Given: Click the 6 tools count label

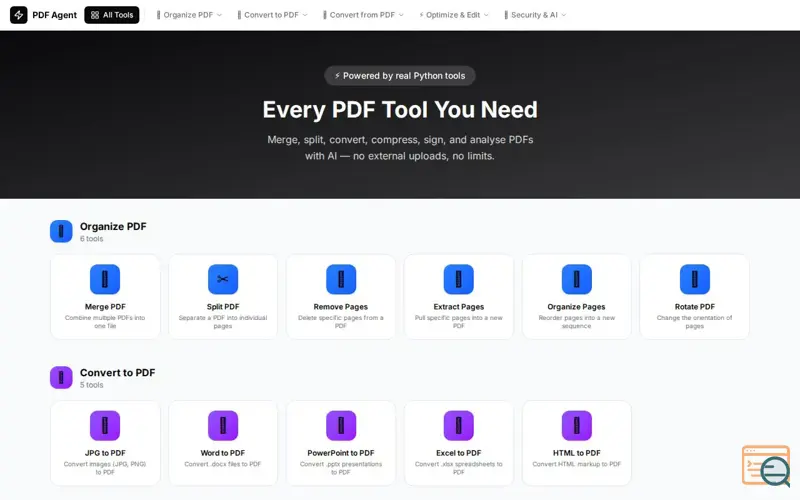Looking at the screenshot, I should pyautogui.click(x=91, y=239).
